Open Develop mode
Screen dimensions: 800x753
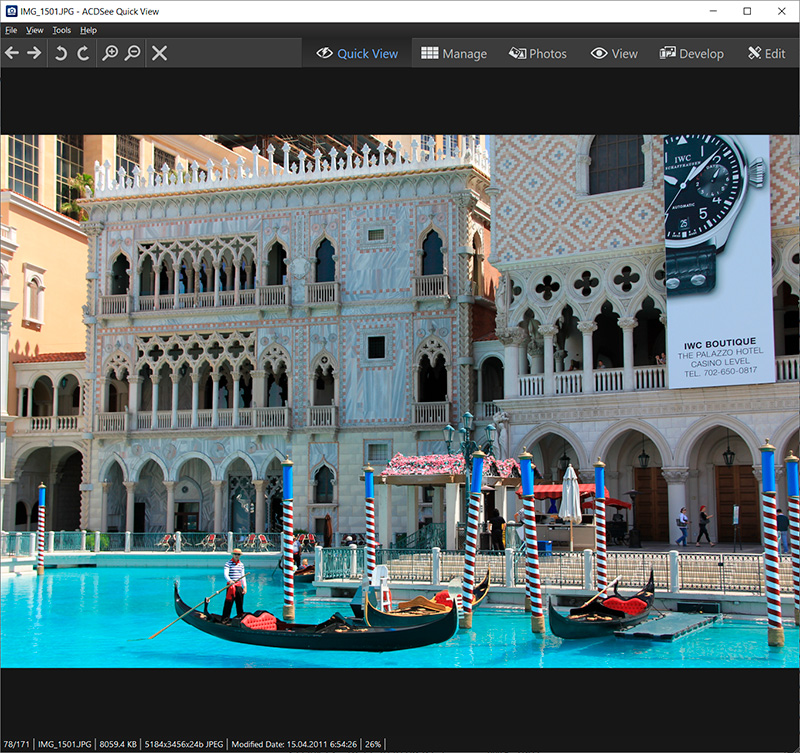691,53
